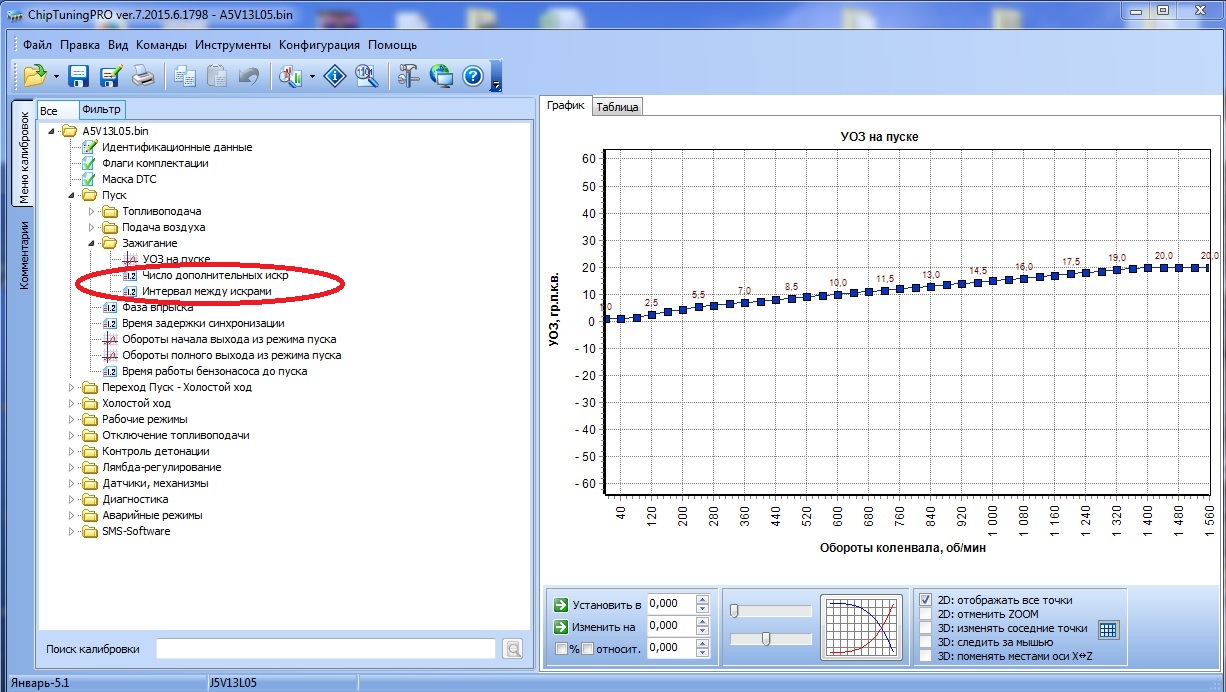
Task: Click the Undo arrow icon
Action: [x=249, y=75]
